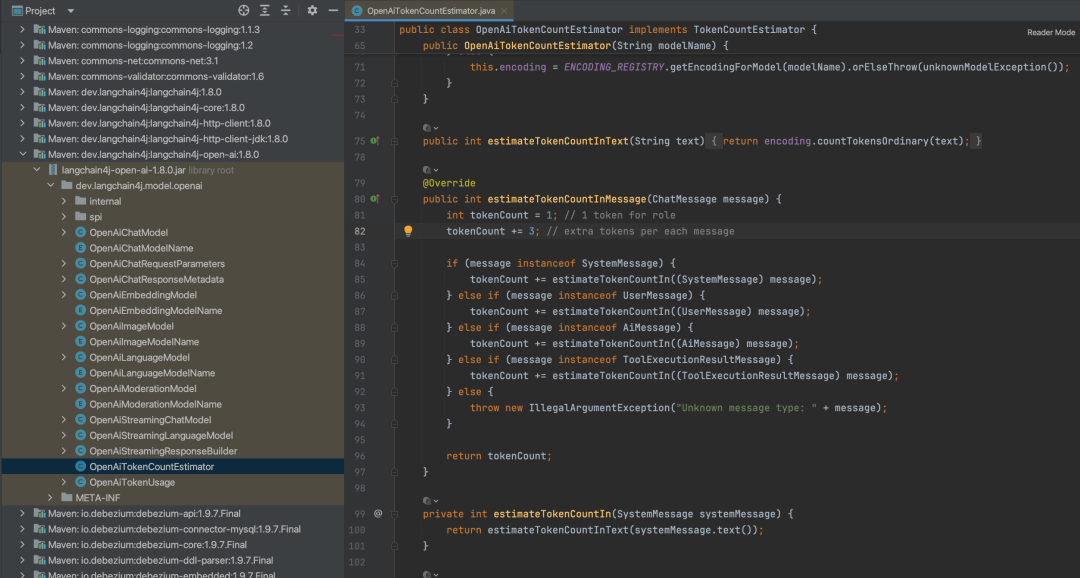
Task: Click ENCODING_REGISTRY on line 71
Action: point(614,68)
